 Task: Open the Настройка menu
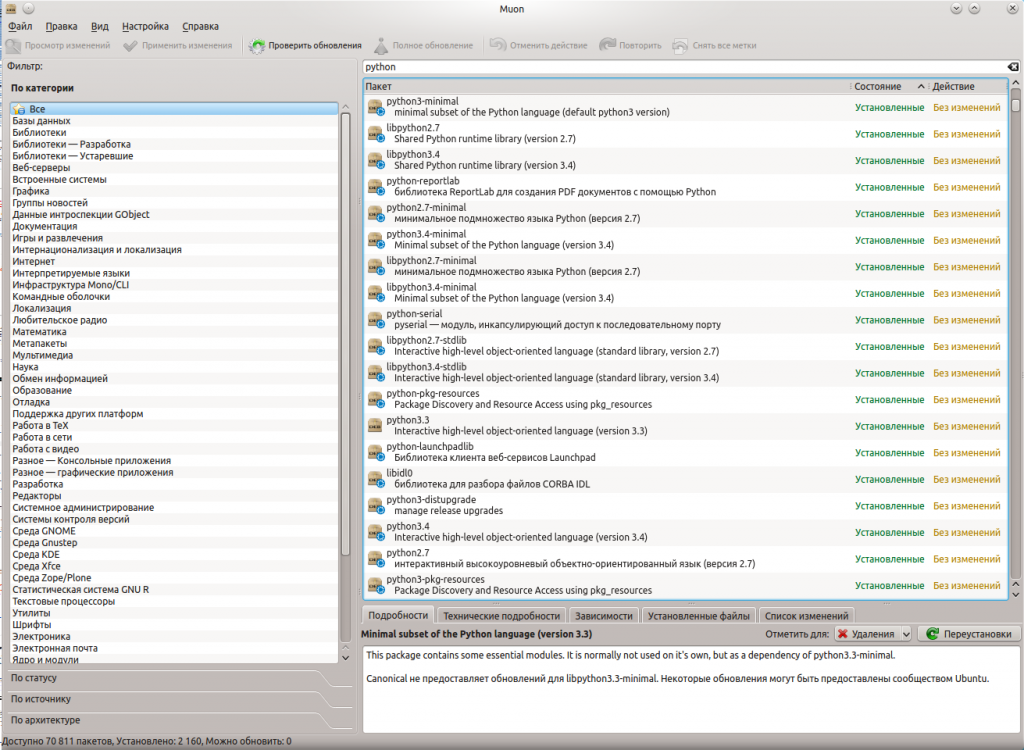point(145,26)
